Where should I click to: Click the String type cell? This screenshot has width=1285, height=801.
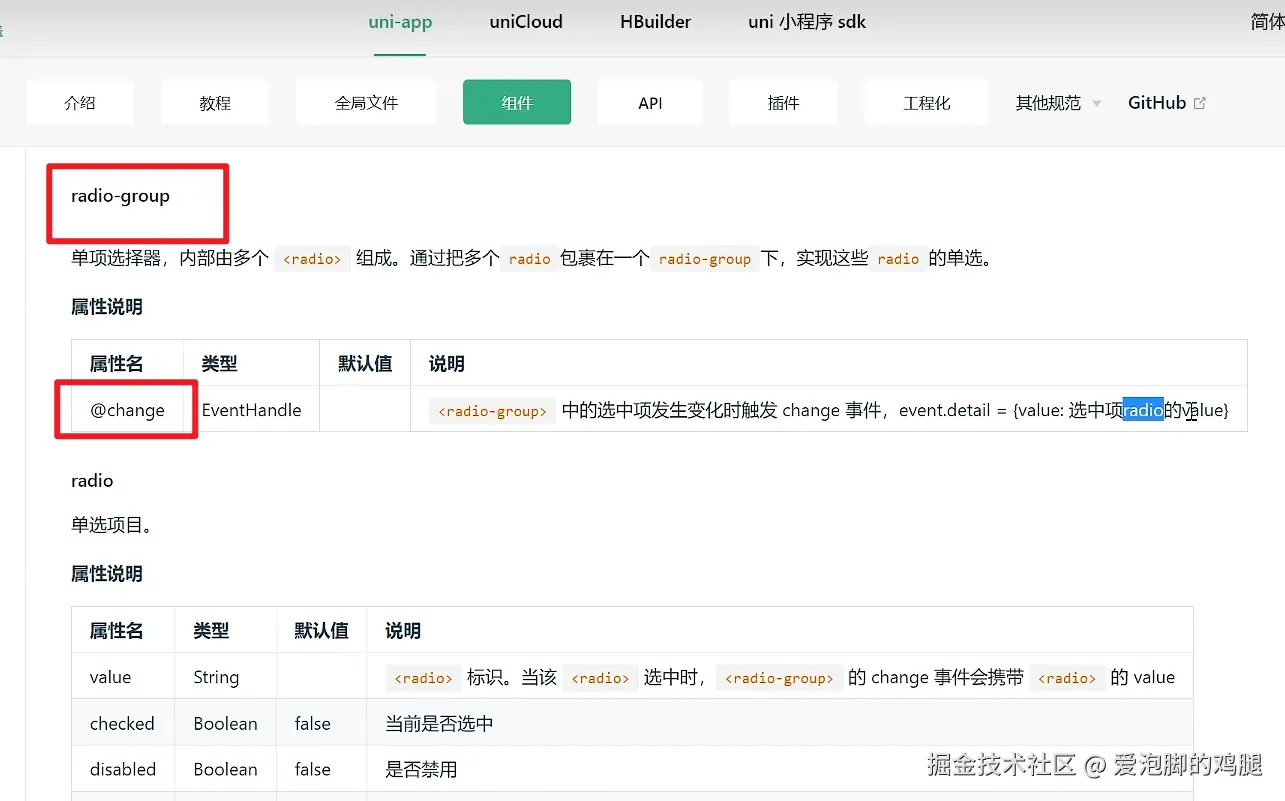click(225, 677)
